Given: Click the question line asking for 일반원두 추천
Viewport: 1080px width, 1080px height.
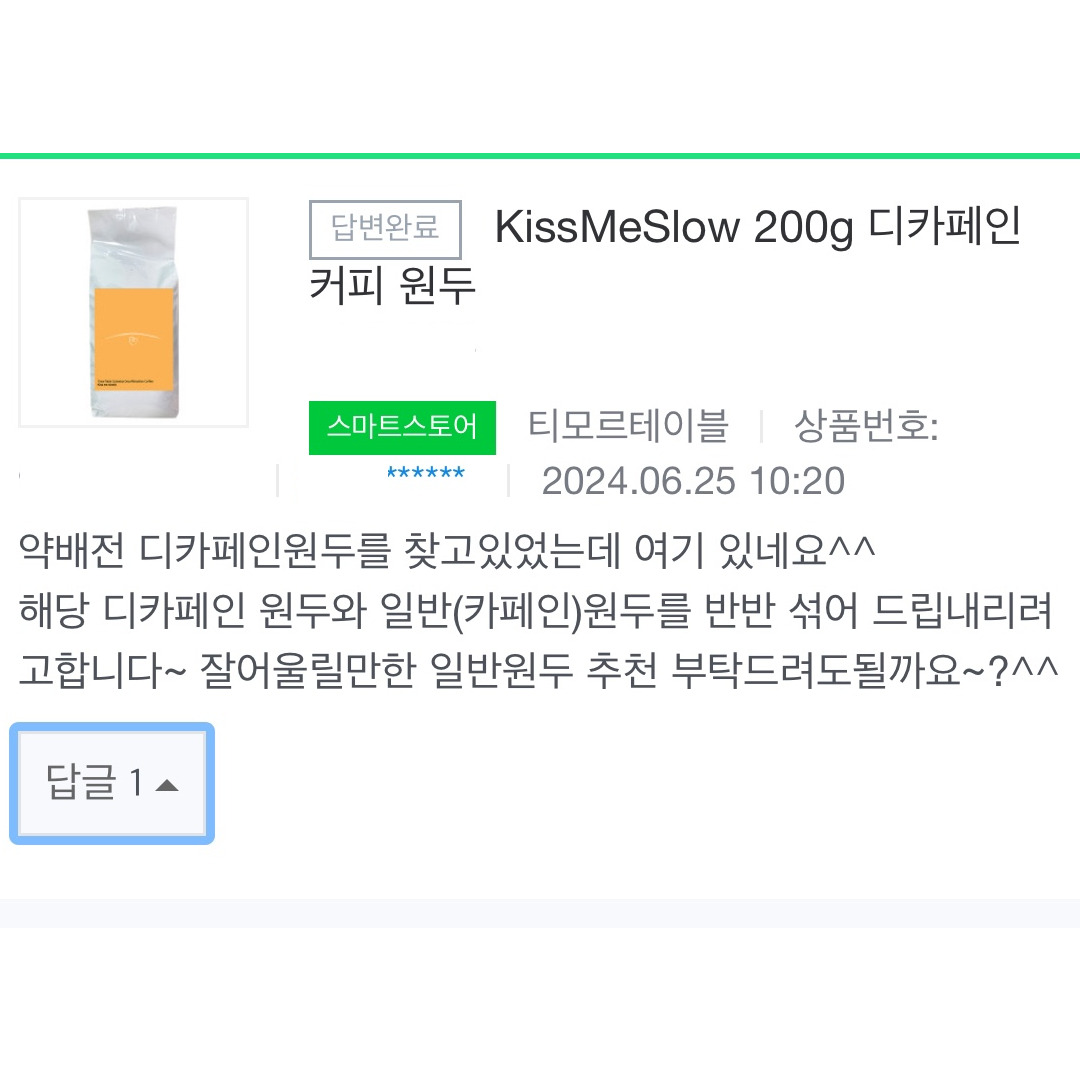Looking at the screenshot, I should tap(540, 668).
